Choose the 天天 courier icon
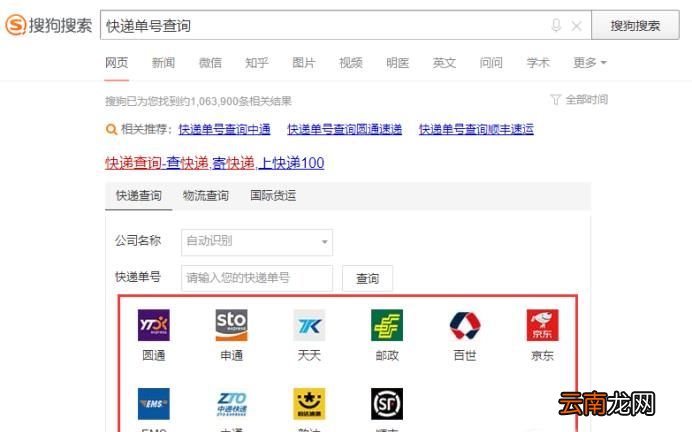The width and height of the screenshot is (692, 432). (309, 325)
